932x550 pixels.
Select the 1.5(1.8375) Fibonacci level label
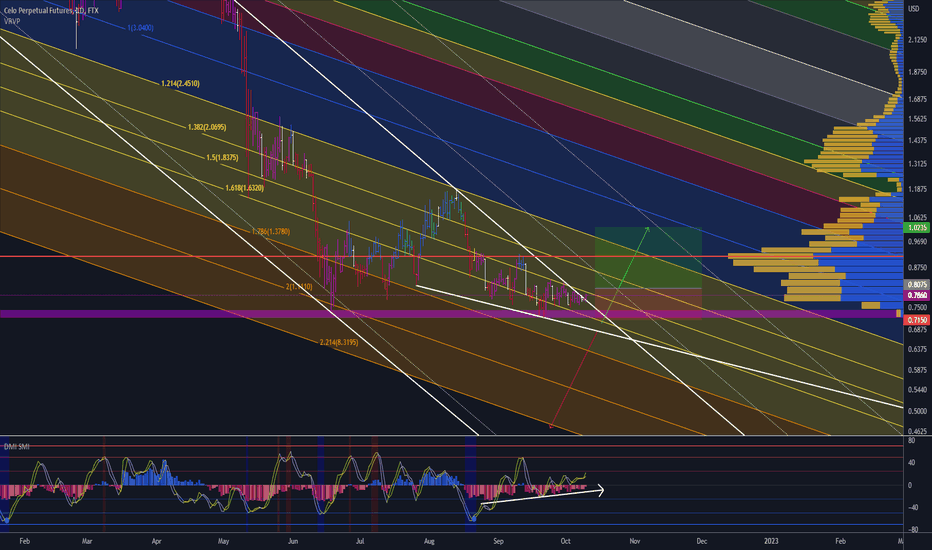[222, 158]
